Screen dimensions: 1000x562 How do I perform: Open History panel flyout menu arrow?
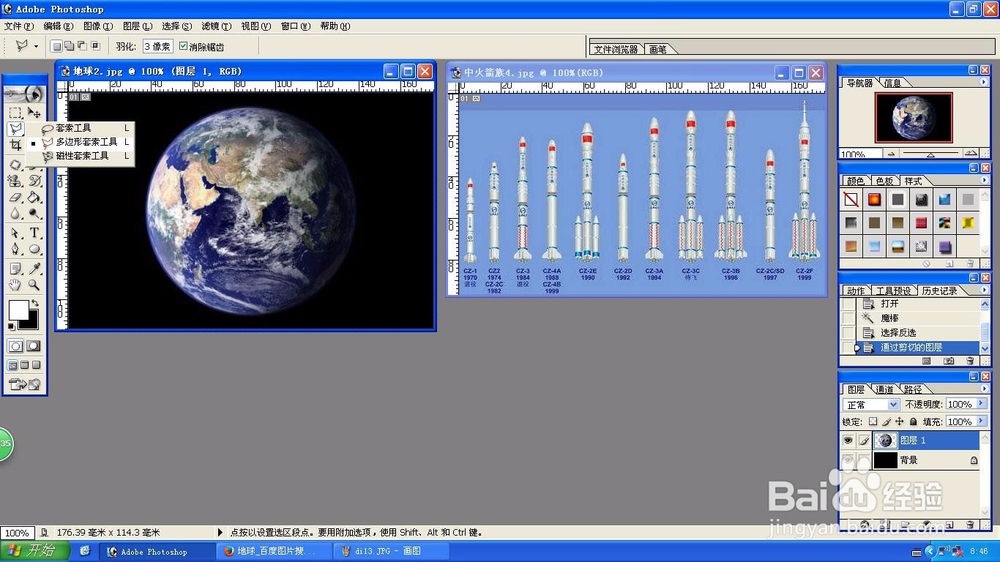click(983, 290)
